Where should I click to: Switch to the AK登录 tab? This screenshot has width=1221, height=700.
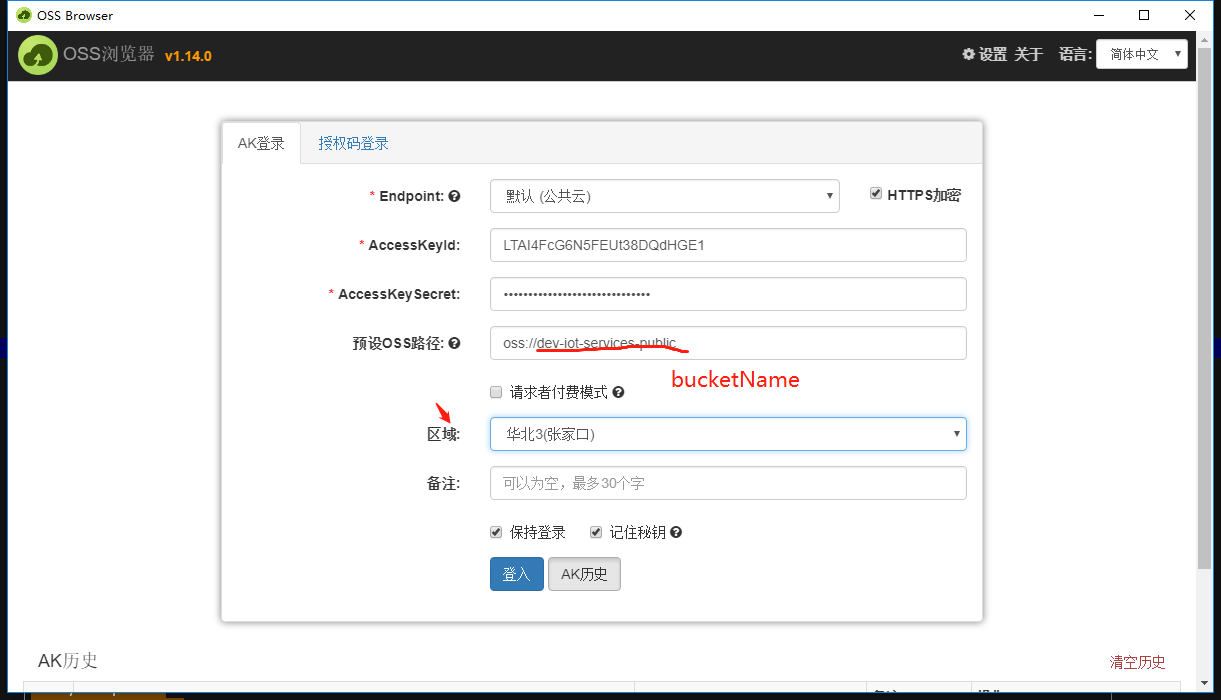[261, 143]
